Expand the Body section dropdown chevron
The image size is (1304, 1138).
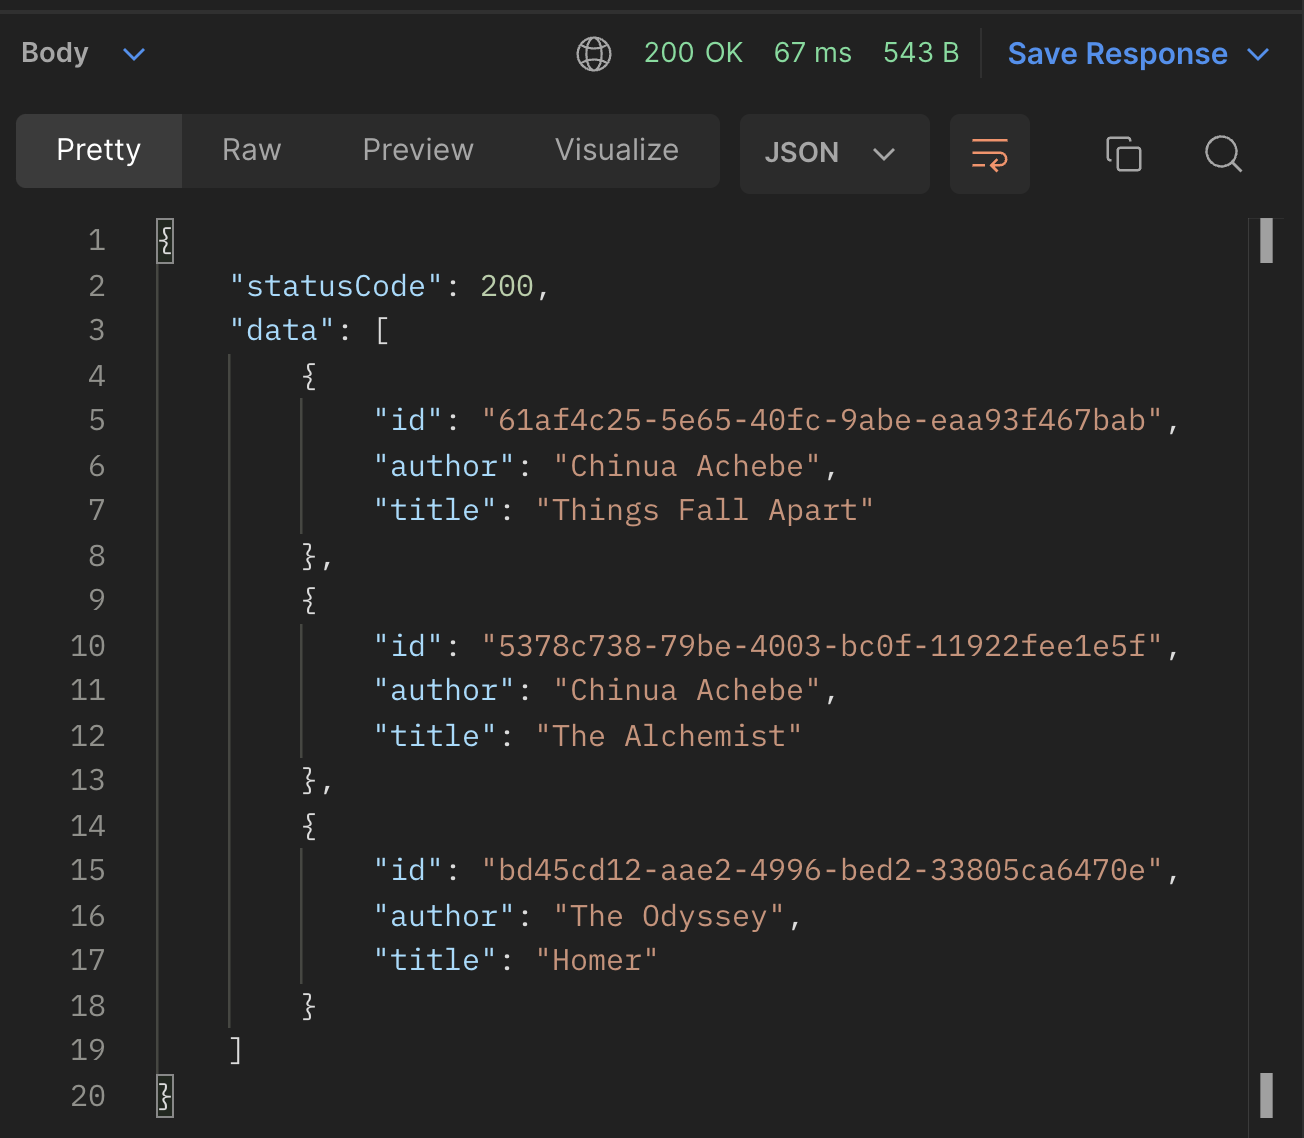[134, 54]
